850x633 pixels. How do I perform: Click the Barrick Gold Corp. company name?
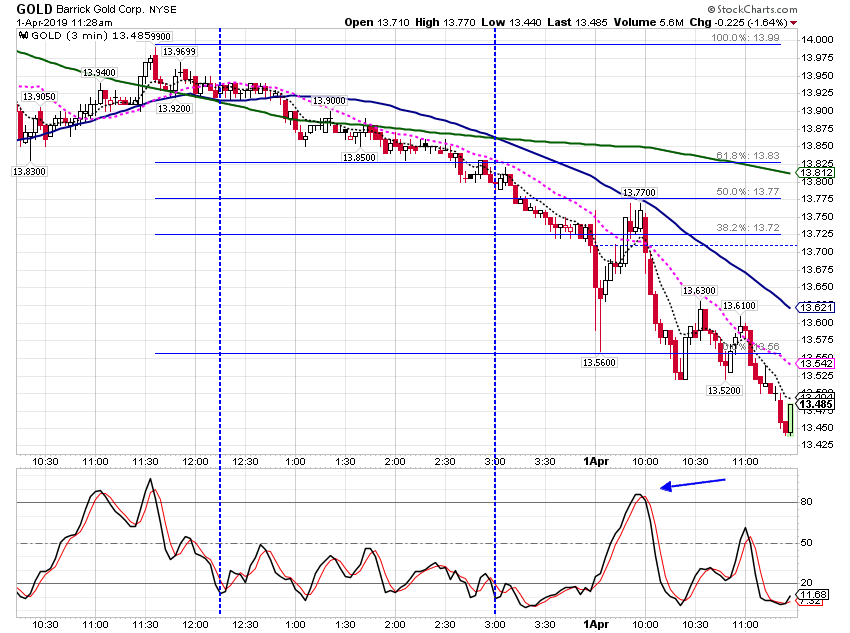point(101,10)
